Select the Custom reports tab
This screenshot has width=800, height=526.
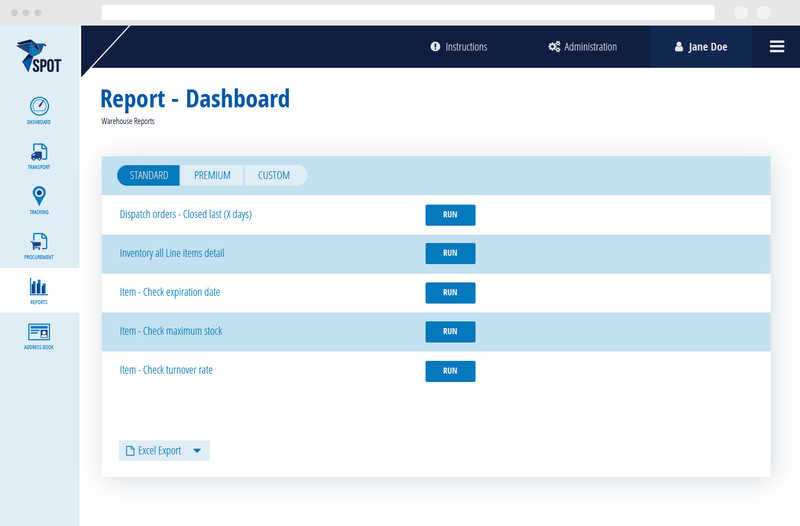274,176
